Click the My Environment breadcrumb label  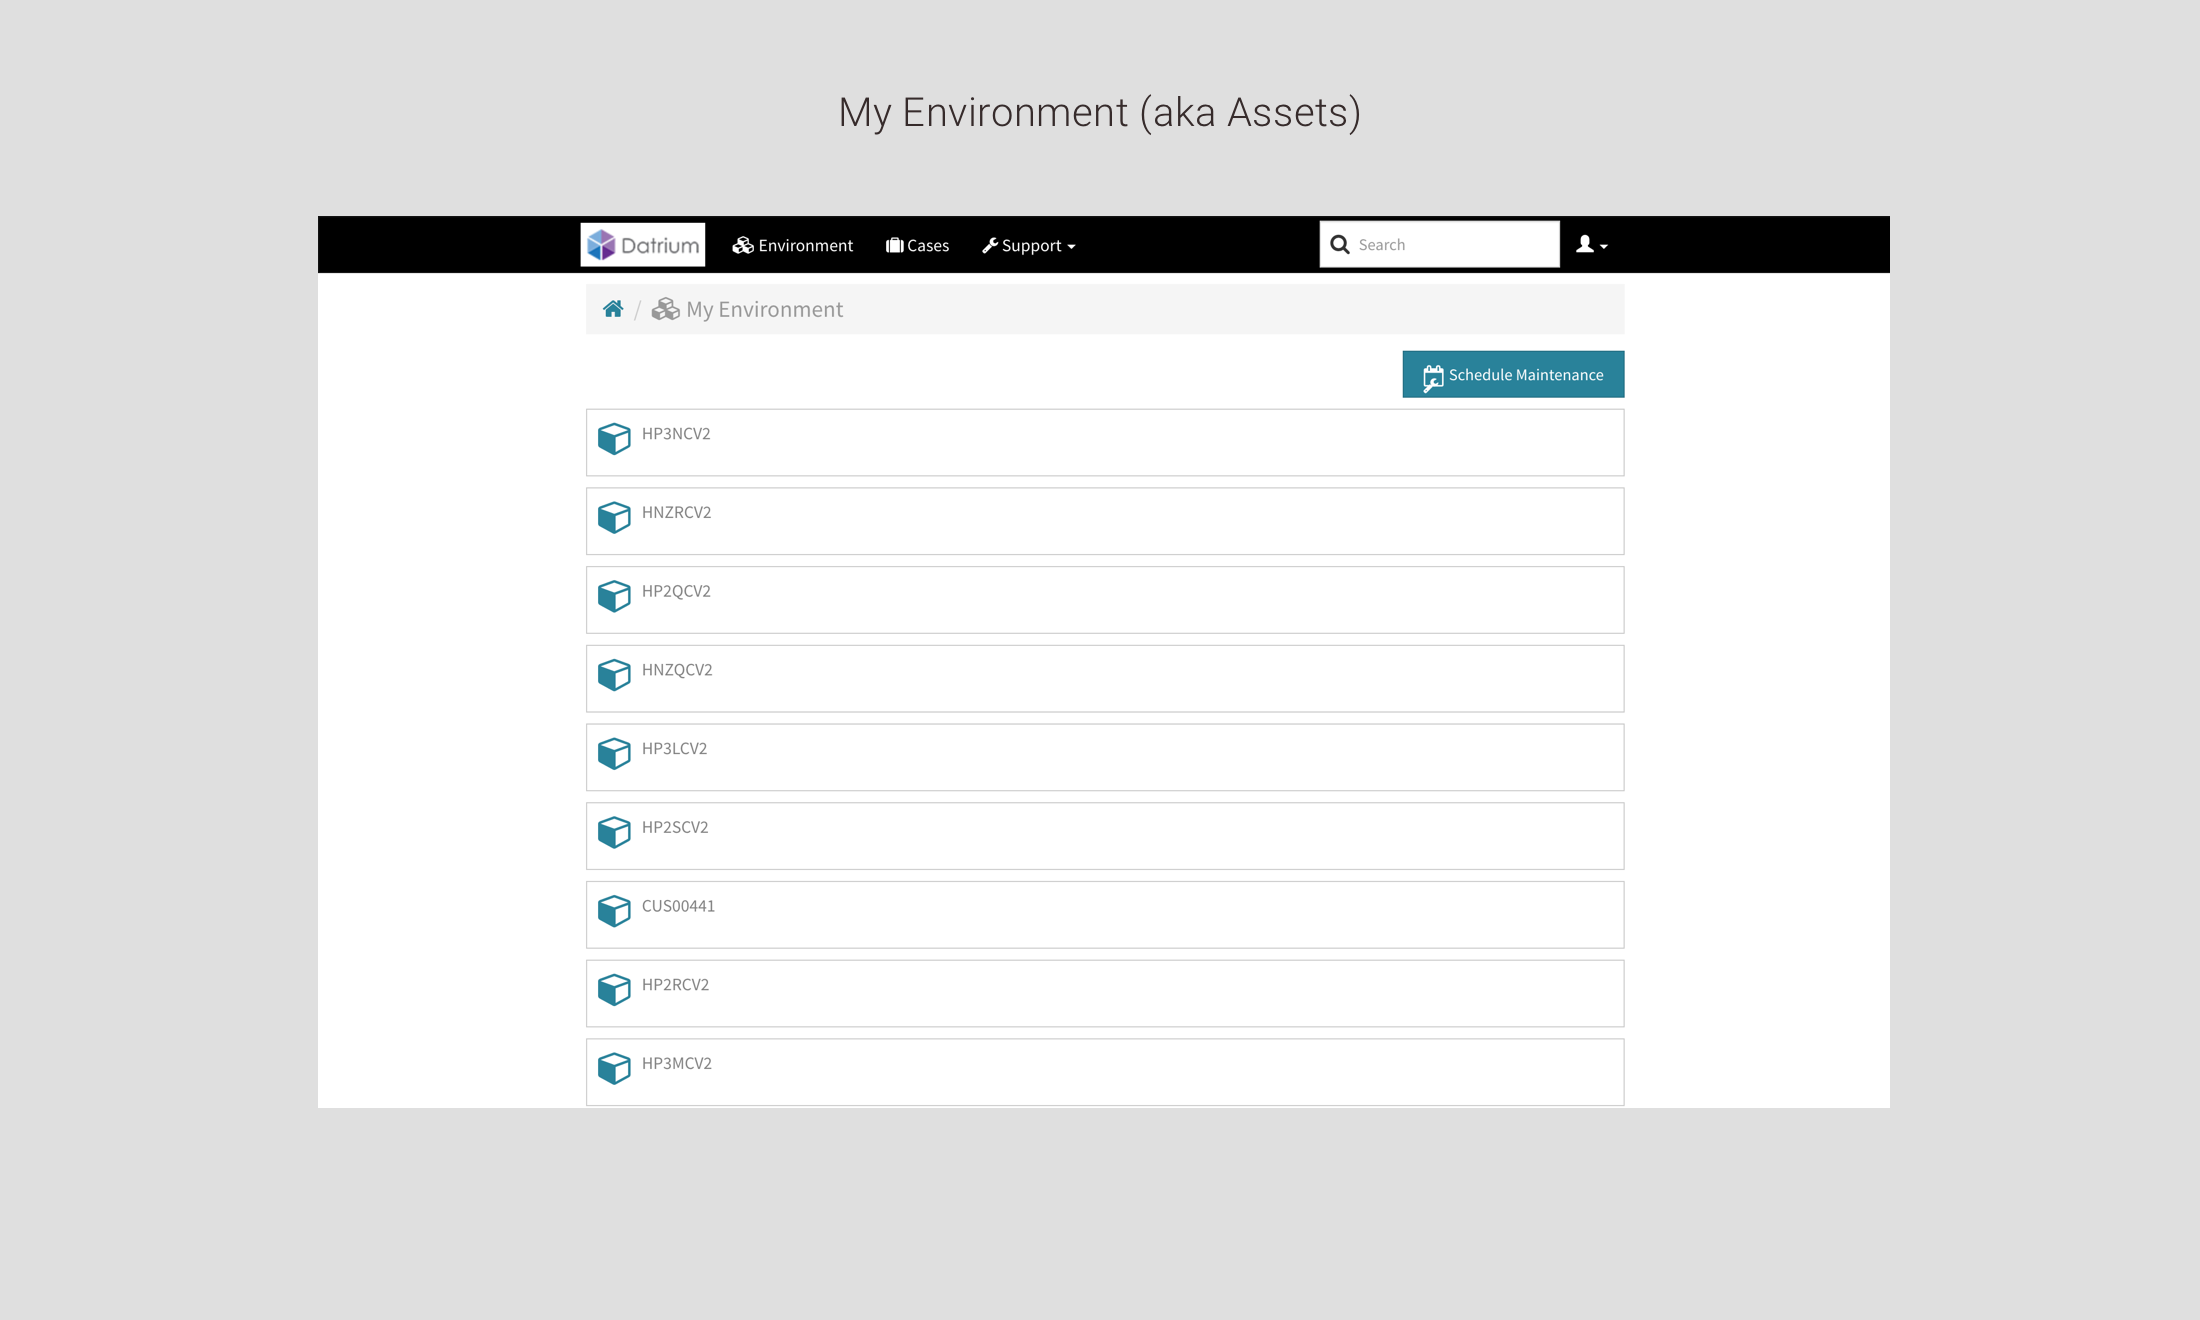[x=764, y=309]
